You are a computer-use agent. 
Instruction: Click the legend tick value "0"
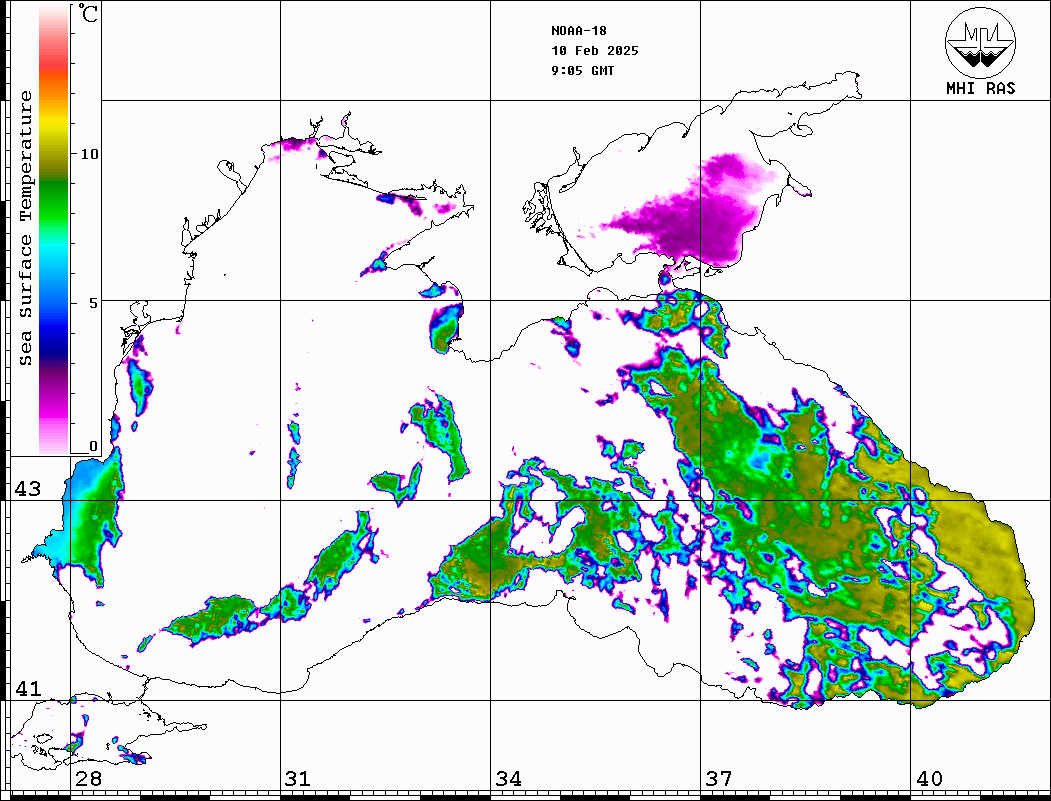point(93,446)
